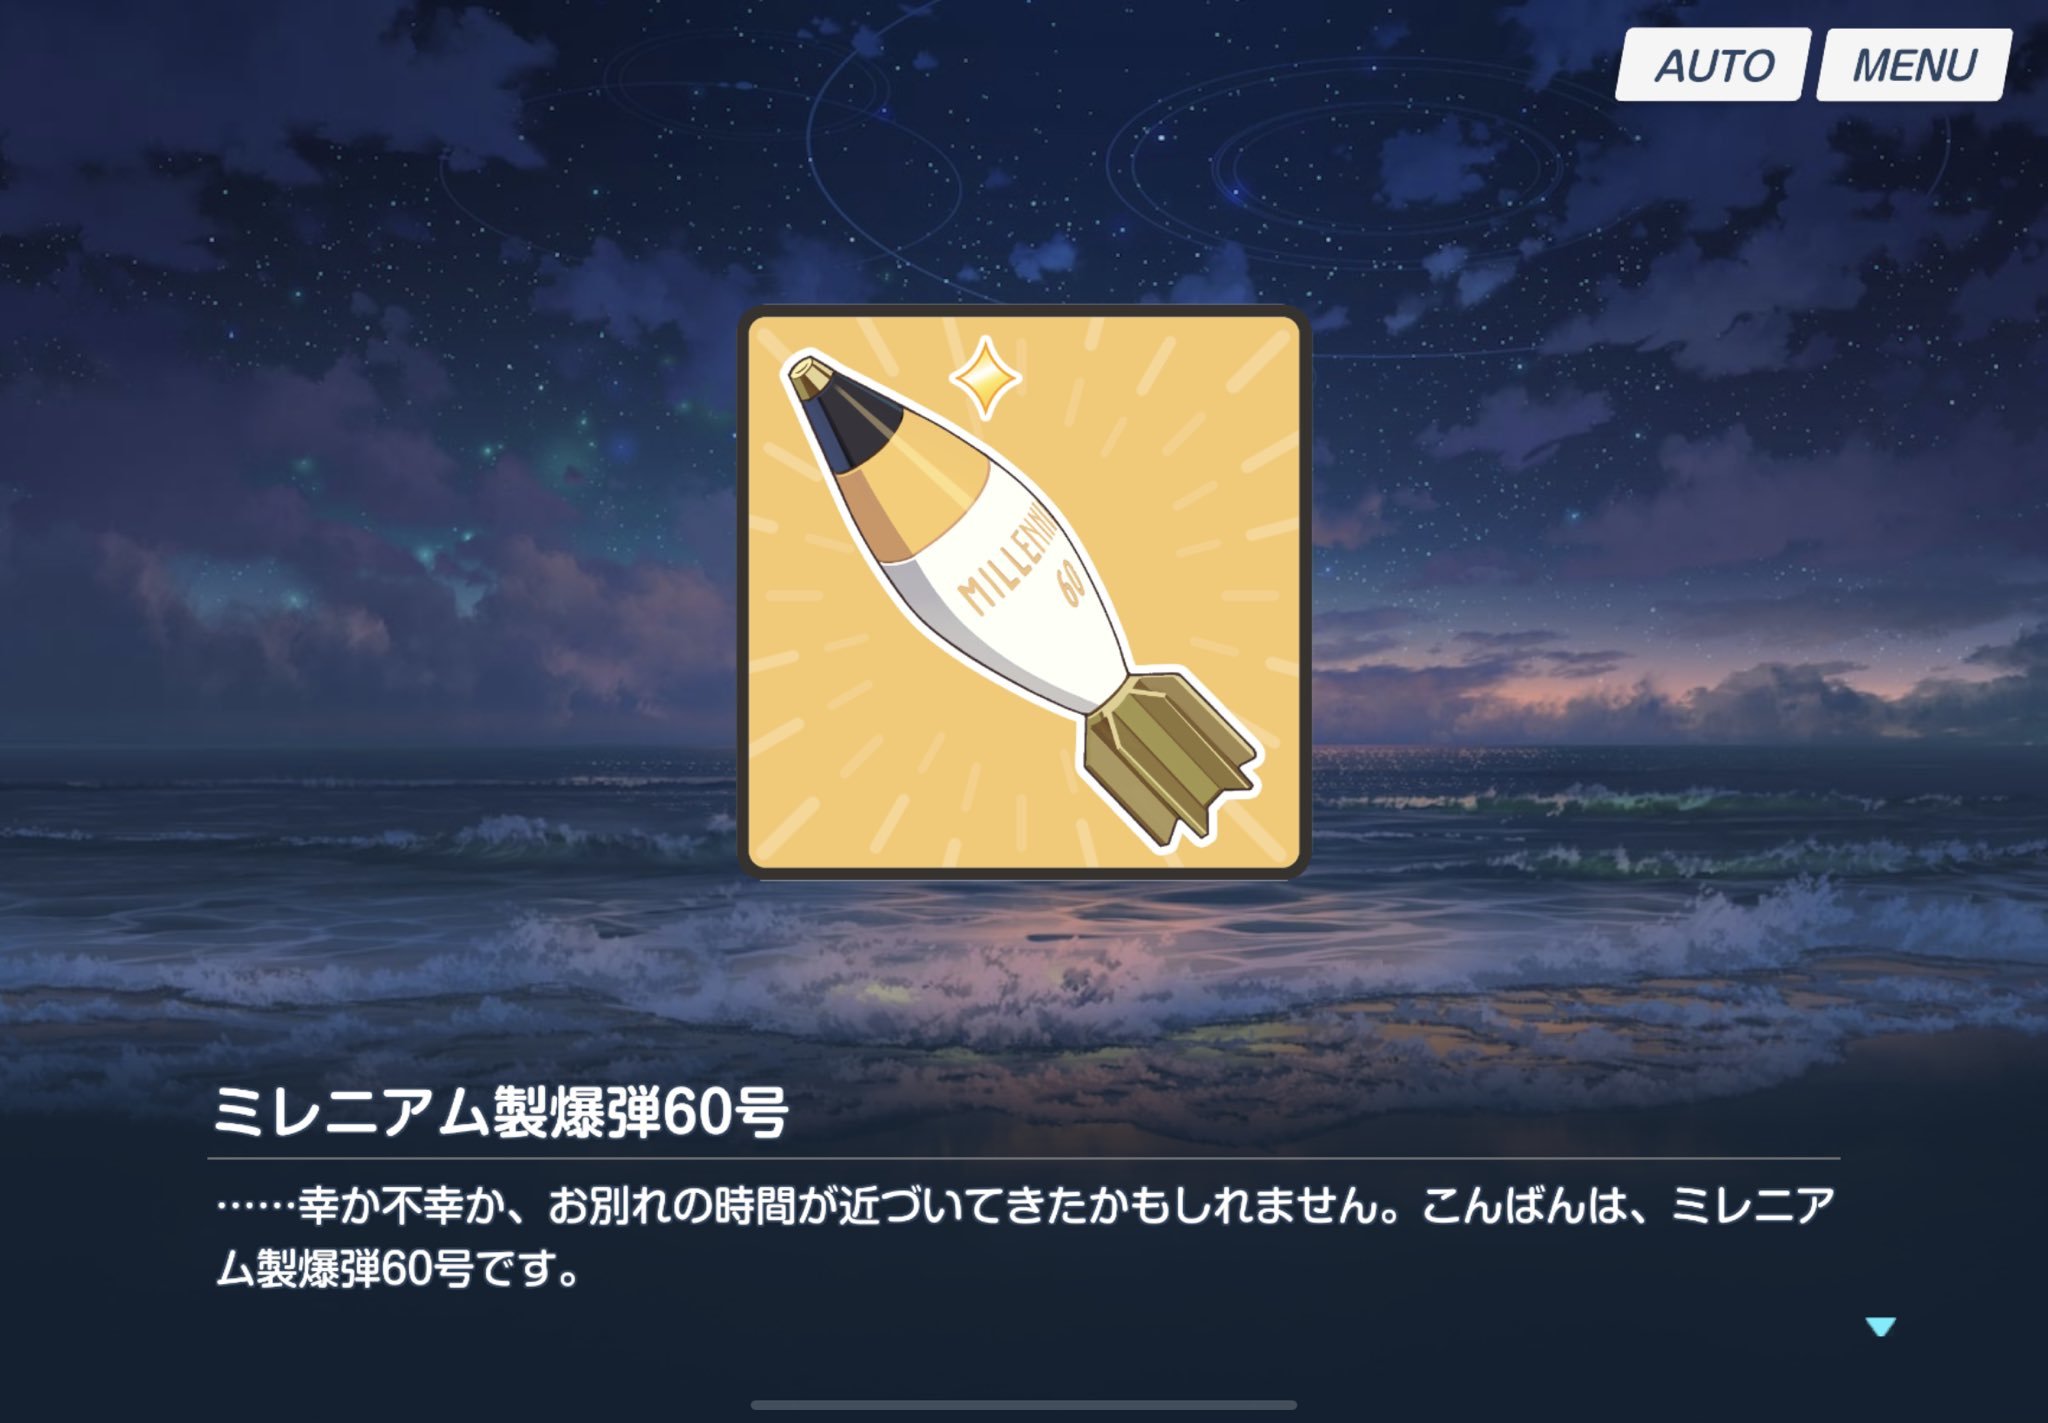Tap the speaker name ミレニアム製爆弾60号
The width and height of the screenshot is (2048, 1423).
point(501,1112)
